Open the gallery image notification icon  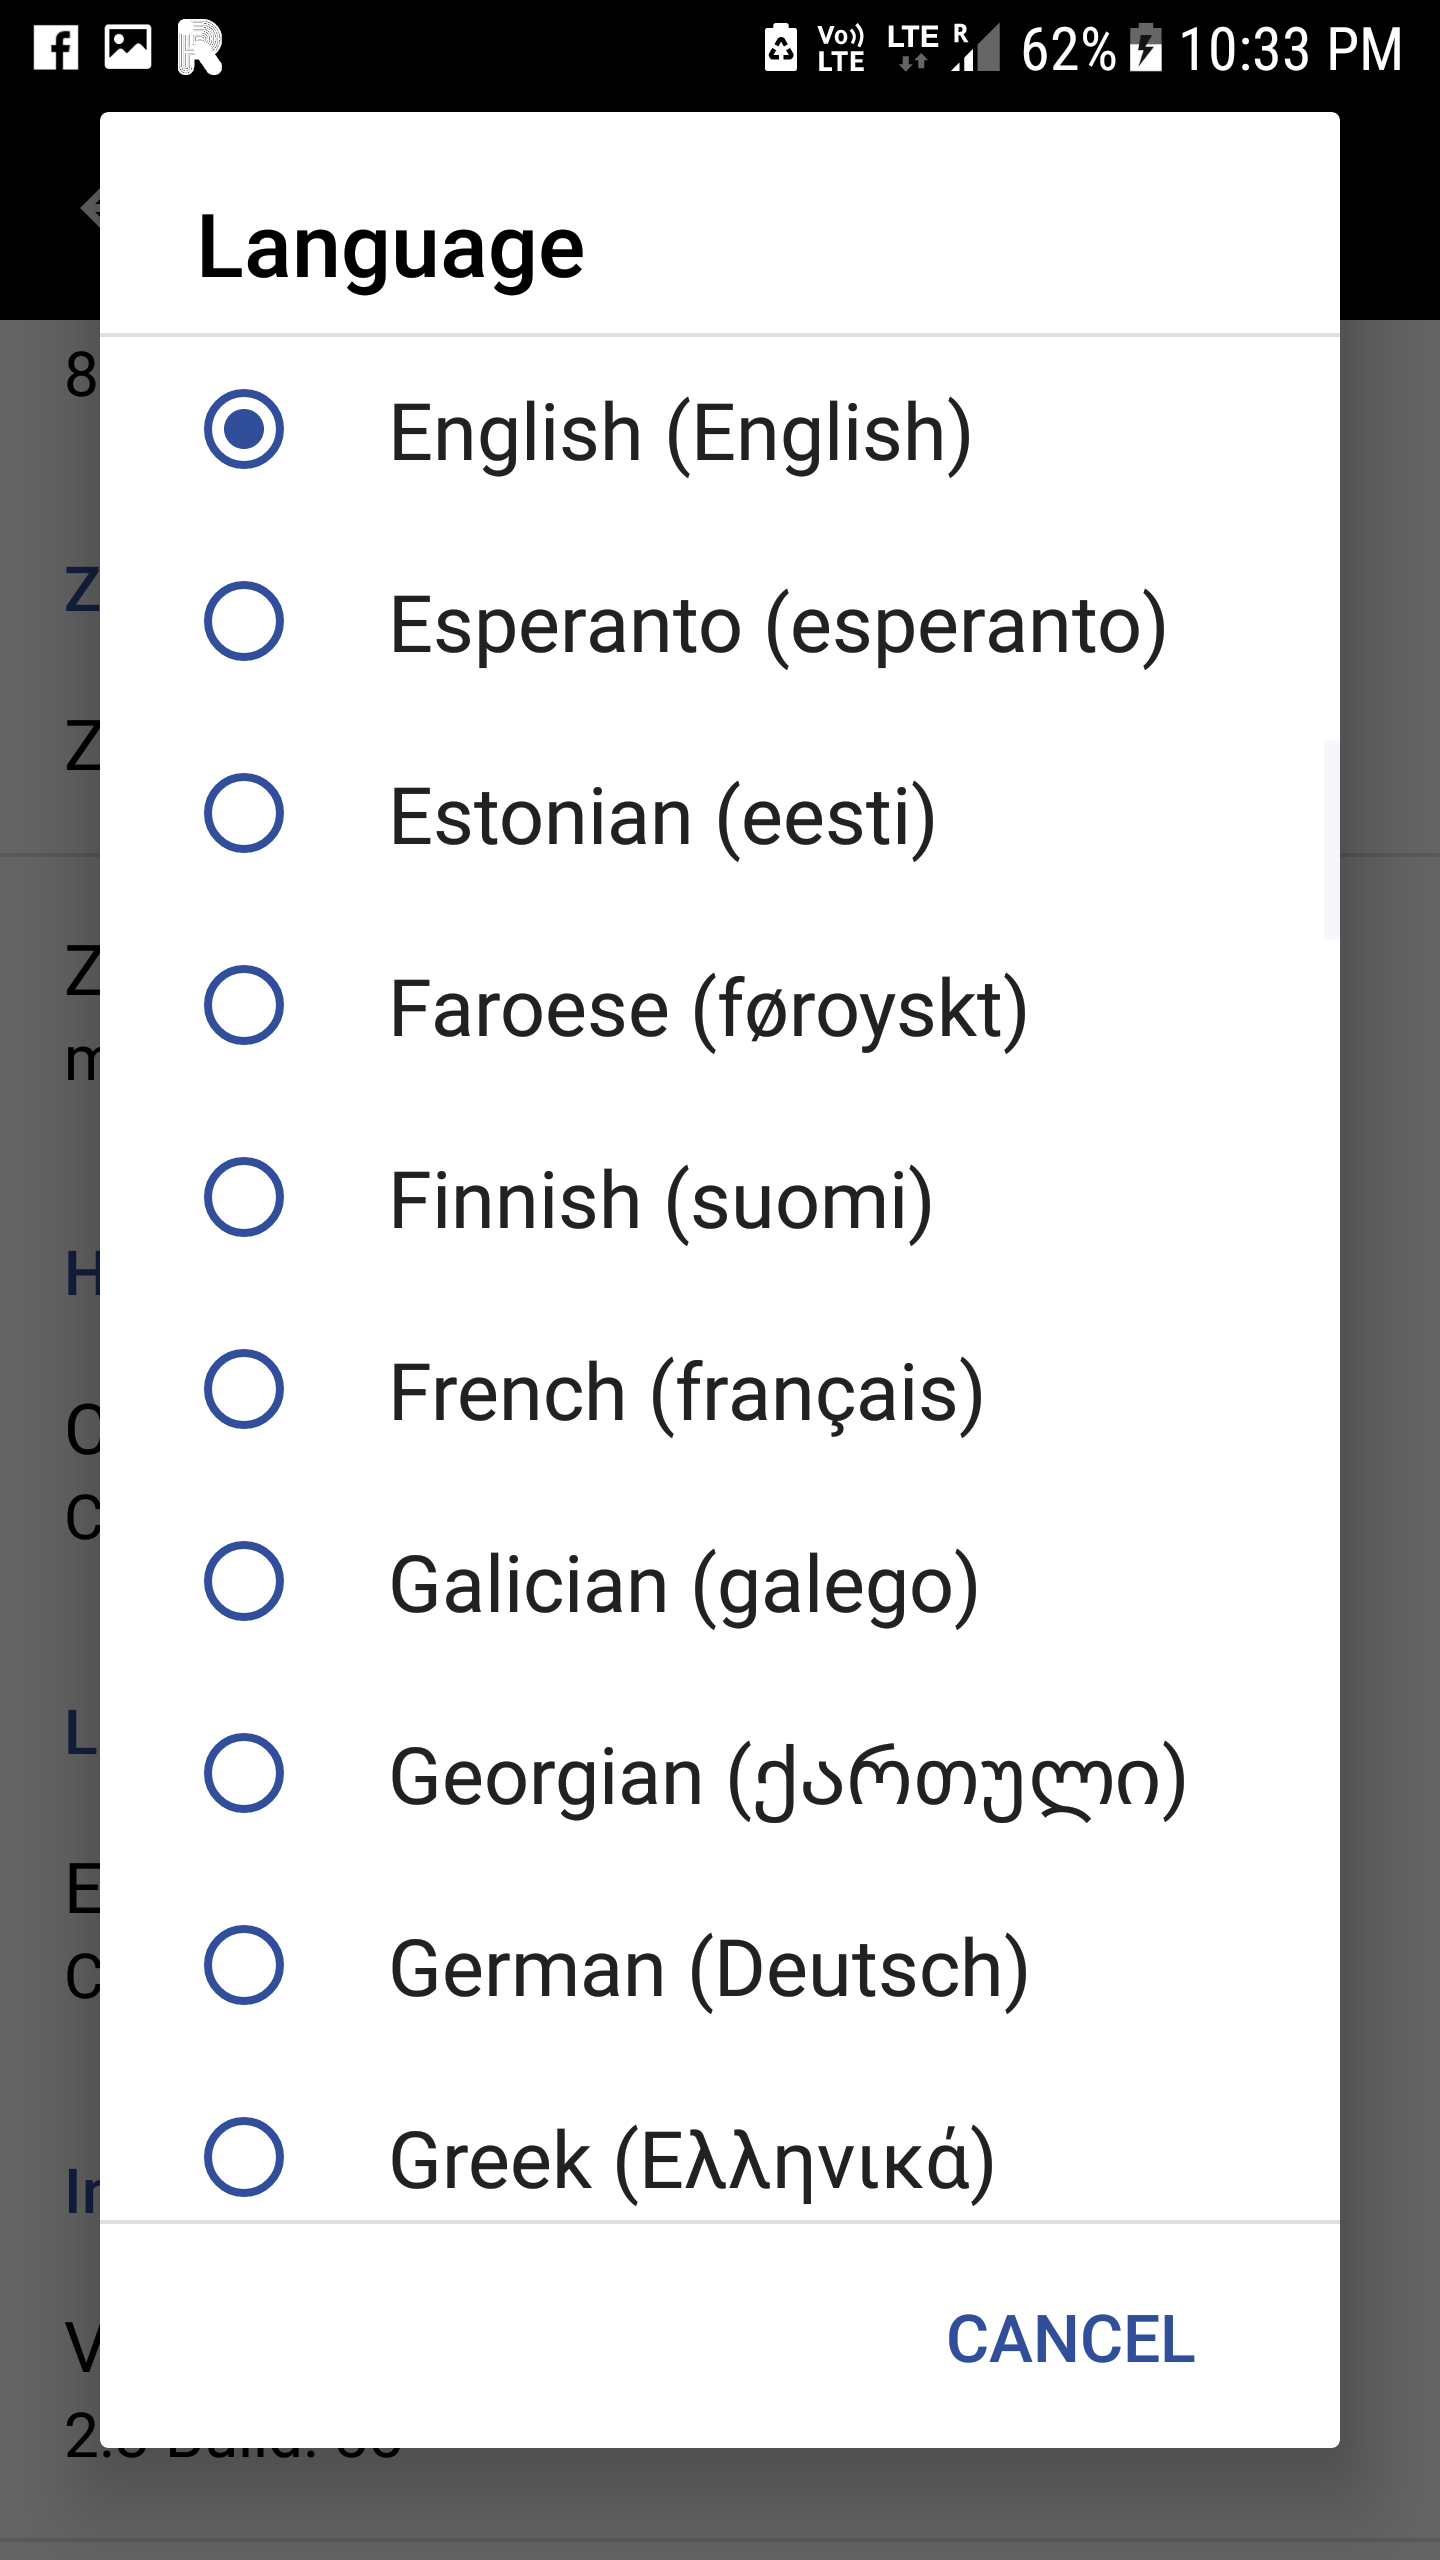click(130, 47)
